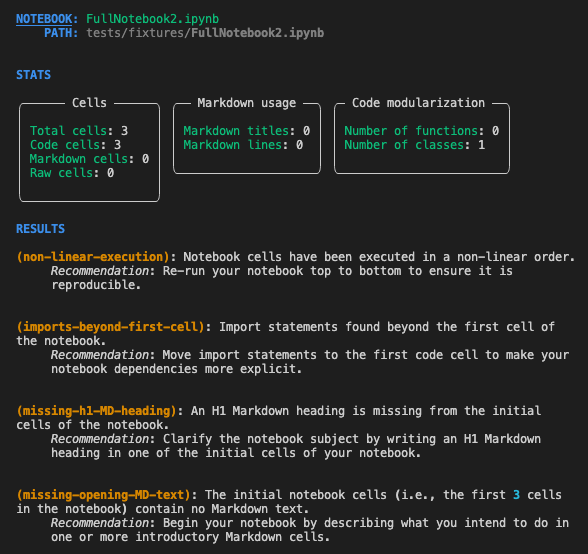Select the 'Markdown lines: 0' line
The width and height of the screenshot is (588, 554).
tap(243, 145)
